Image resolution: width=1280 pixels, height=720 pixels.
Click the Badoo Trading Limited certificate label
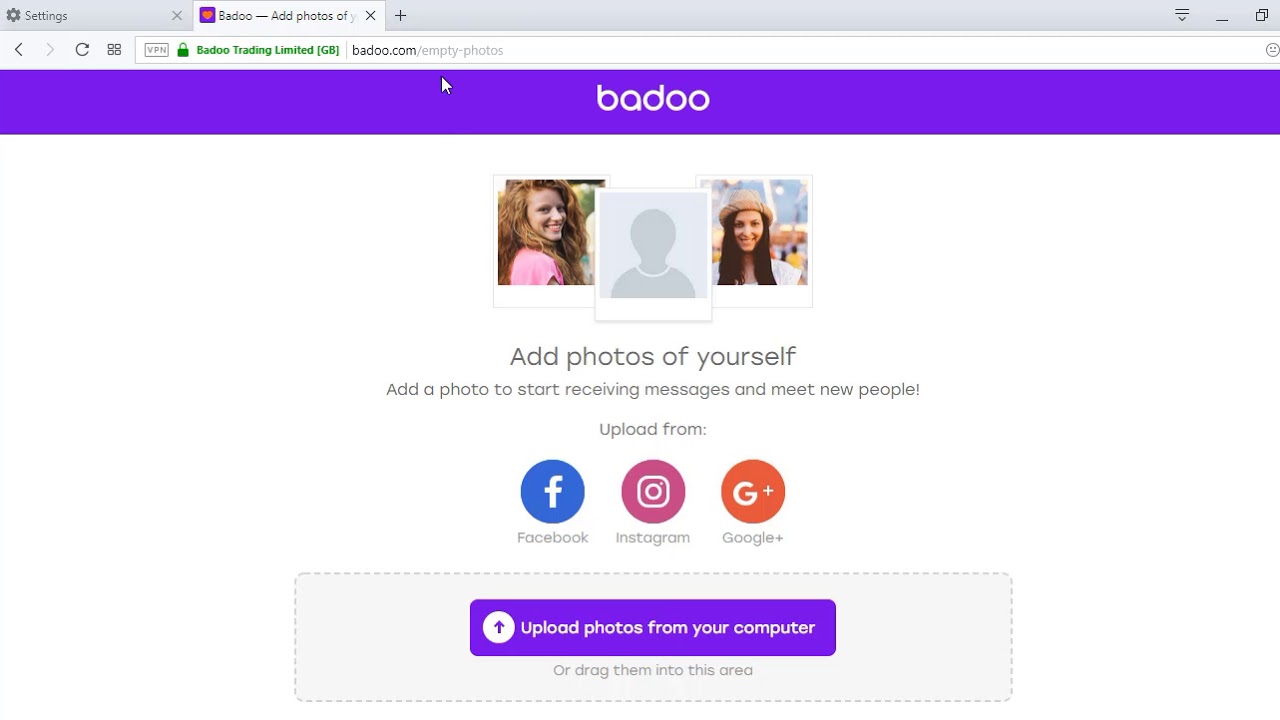[x=267, y=50]
